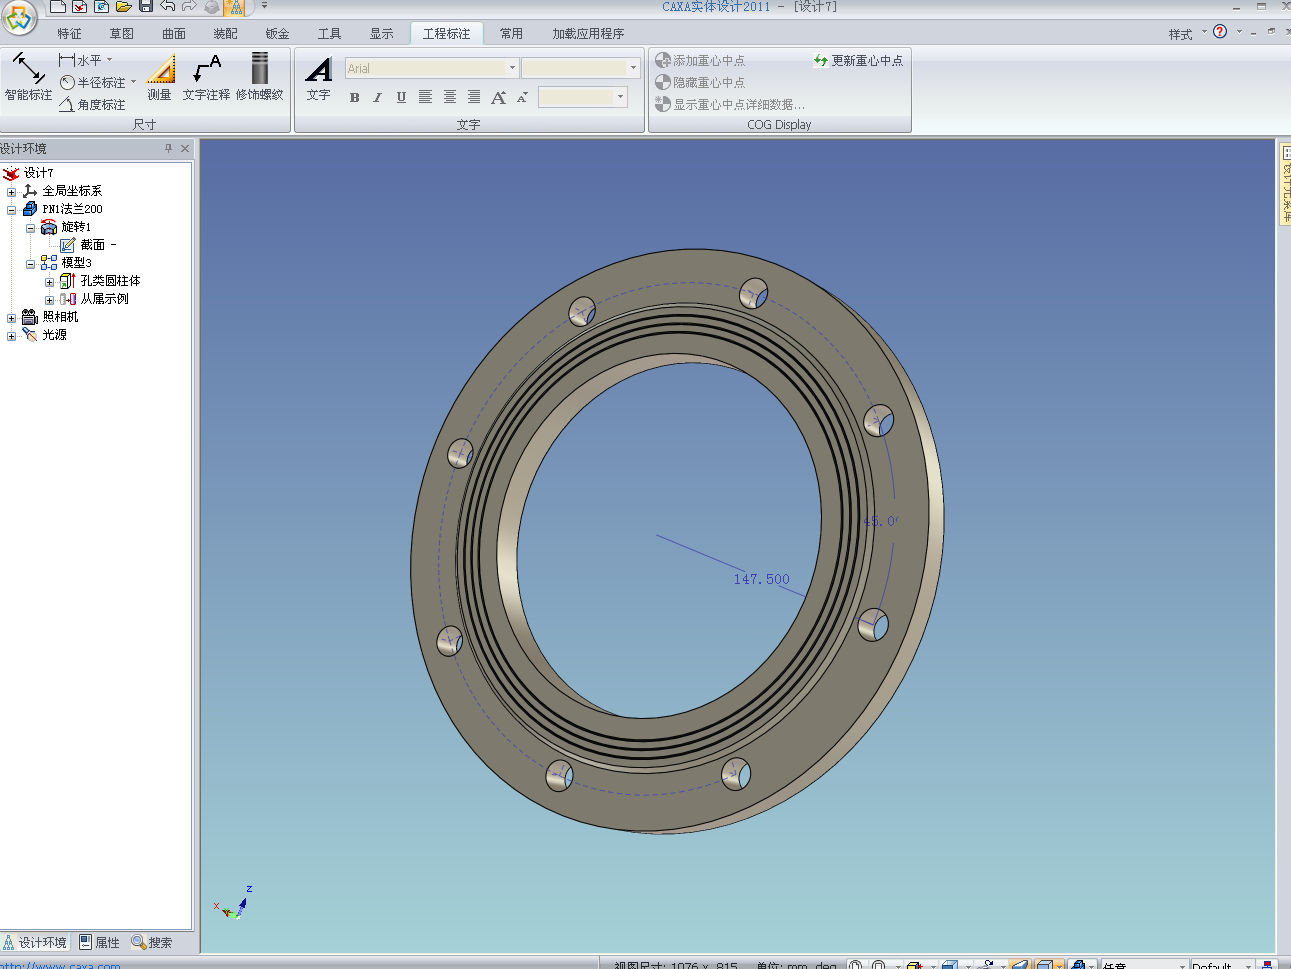Screen dimensions: 1291x969
Task: Expand the 从属示例 tree node
Action: pyautogui.click(x=50, y=299)
